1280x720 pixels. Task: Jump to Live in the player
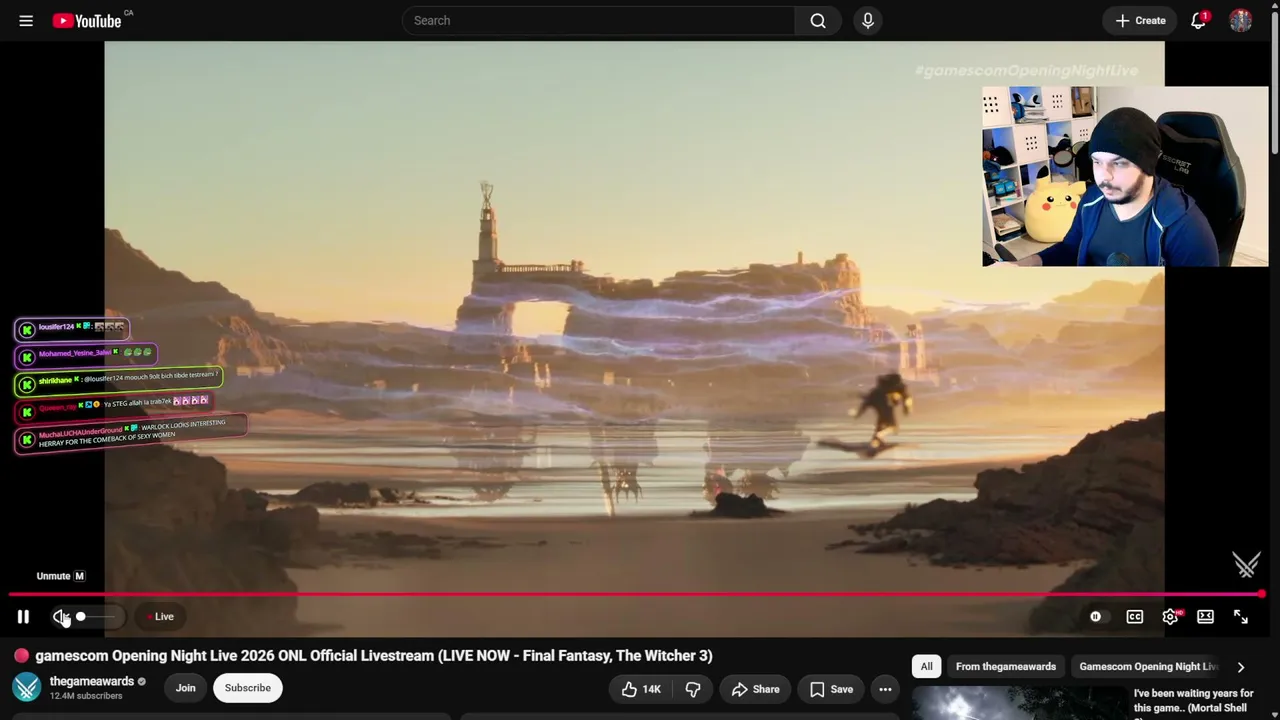[x=160, y=617]
